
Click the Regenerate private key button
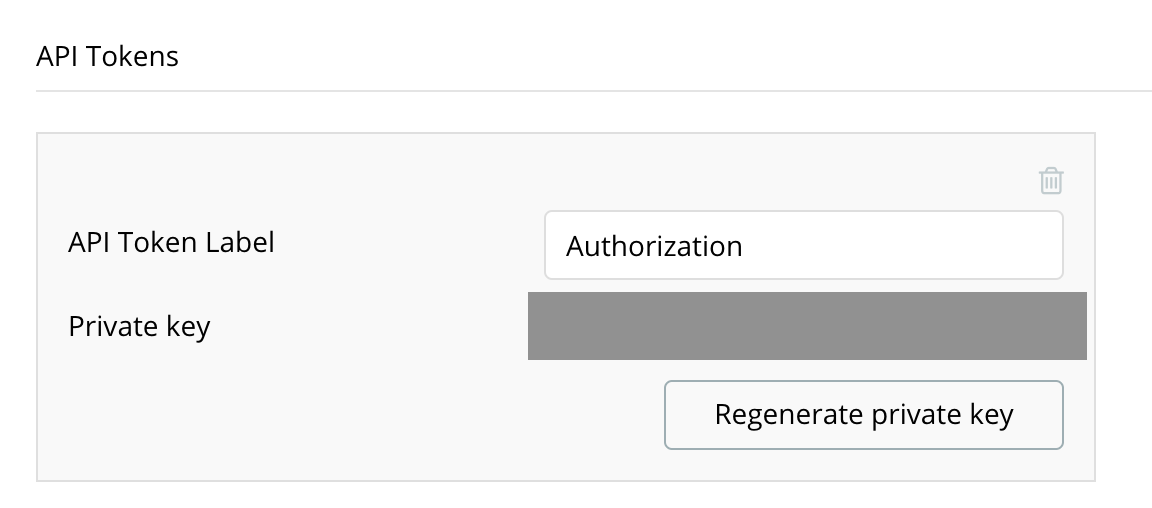pyautogui.click(x=863, y=415)
